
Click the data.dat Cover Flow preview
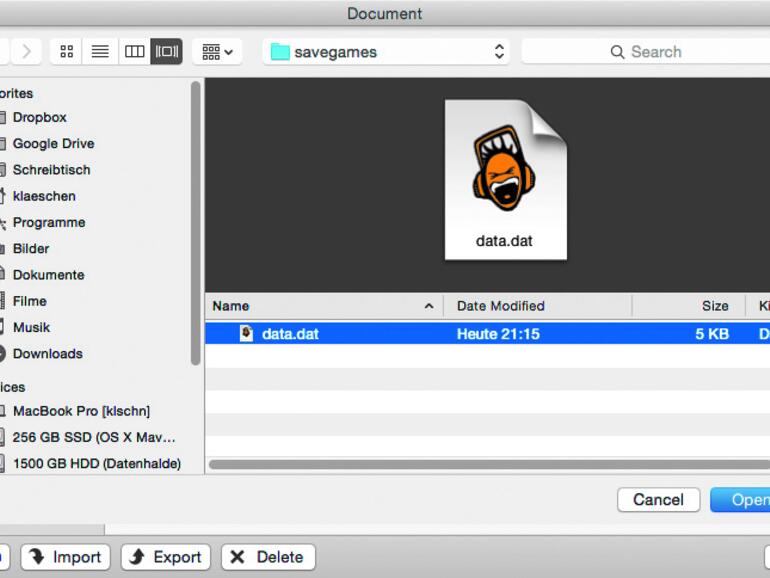click(505, 180)
